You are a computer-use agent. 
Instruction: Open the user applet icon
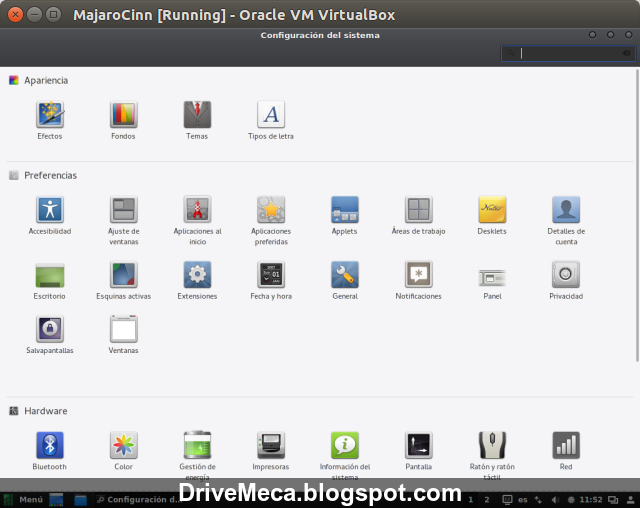pos(631,499)
